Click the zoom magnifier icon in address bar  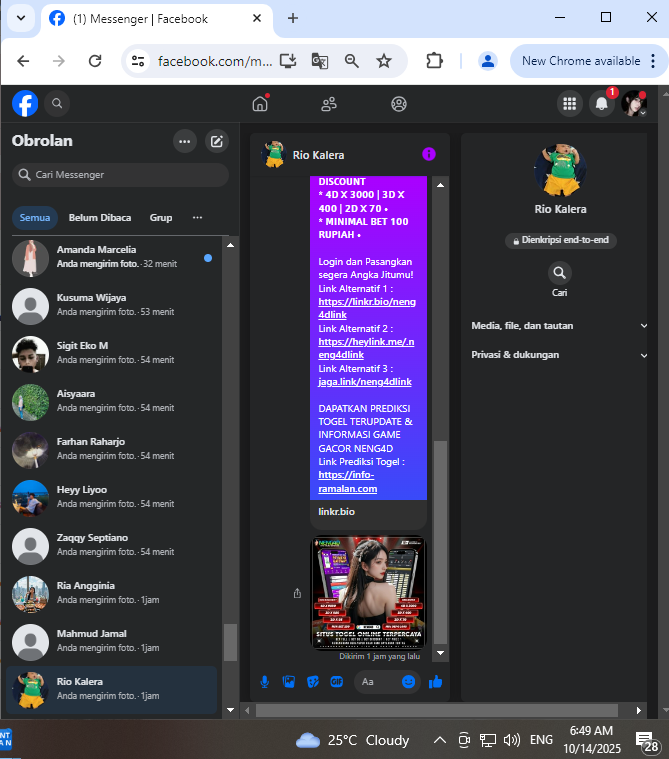coord(351,61)
